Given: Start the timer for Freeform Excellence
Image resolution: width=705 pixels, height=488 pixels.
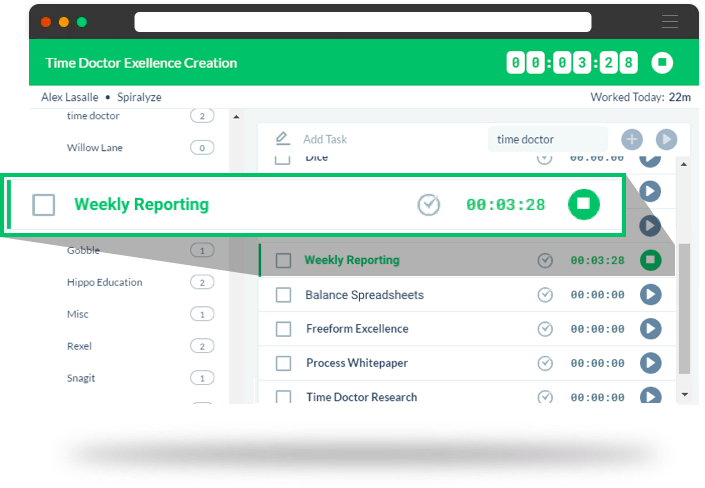Looking at the screenshot, I should pos(651,329).
